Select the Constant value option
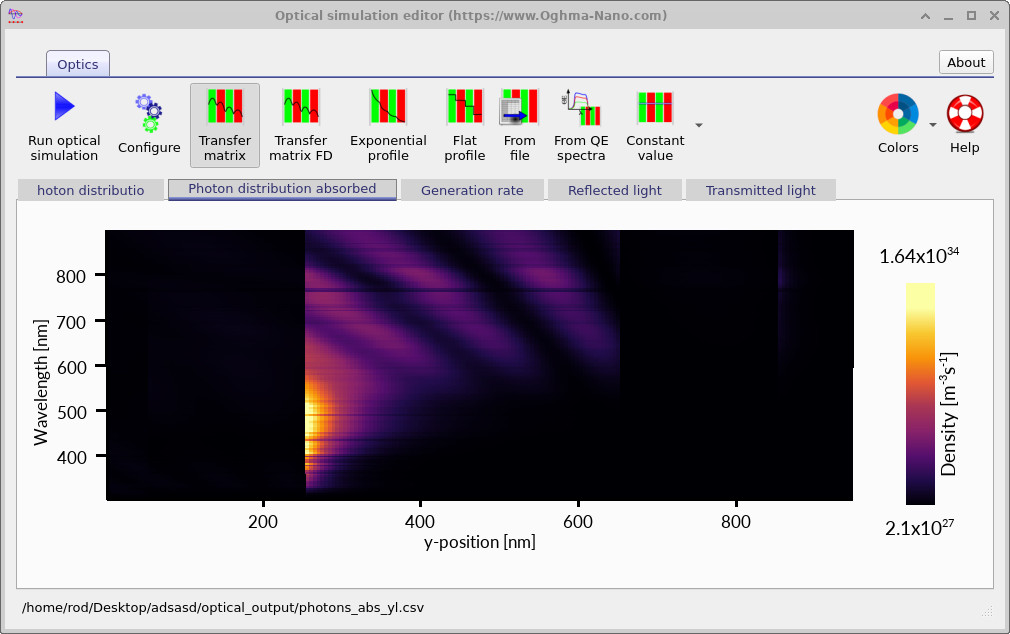The width and height of the screenshot is (1010, 634). point(655,126)
